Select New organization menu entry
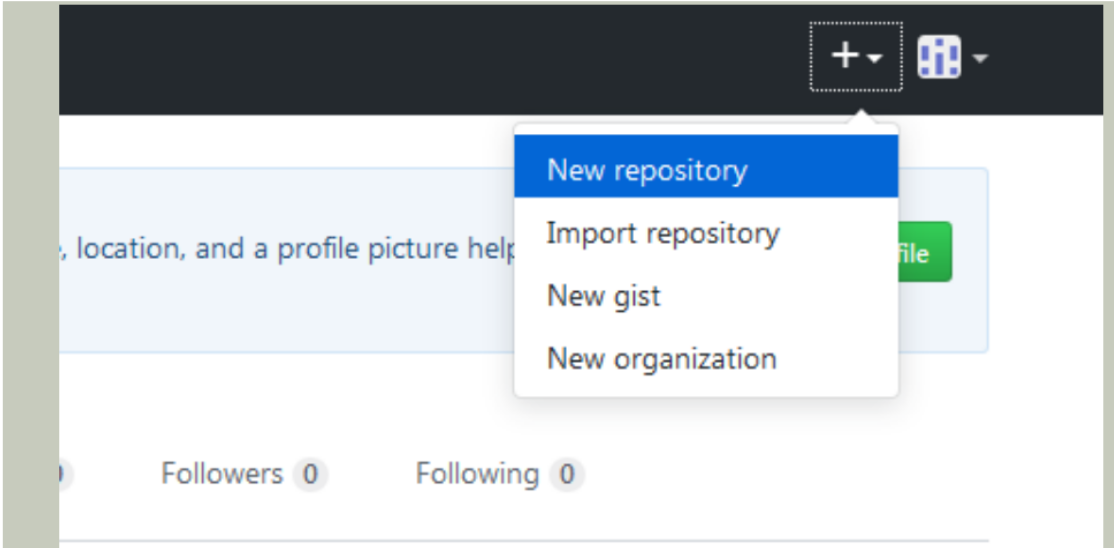 [662, 359]
